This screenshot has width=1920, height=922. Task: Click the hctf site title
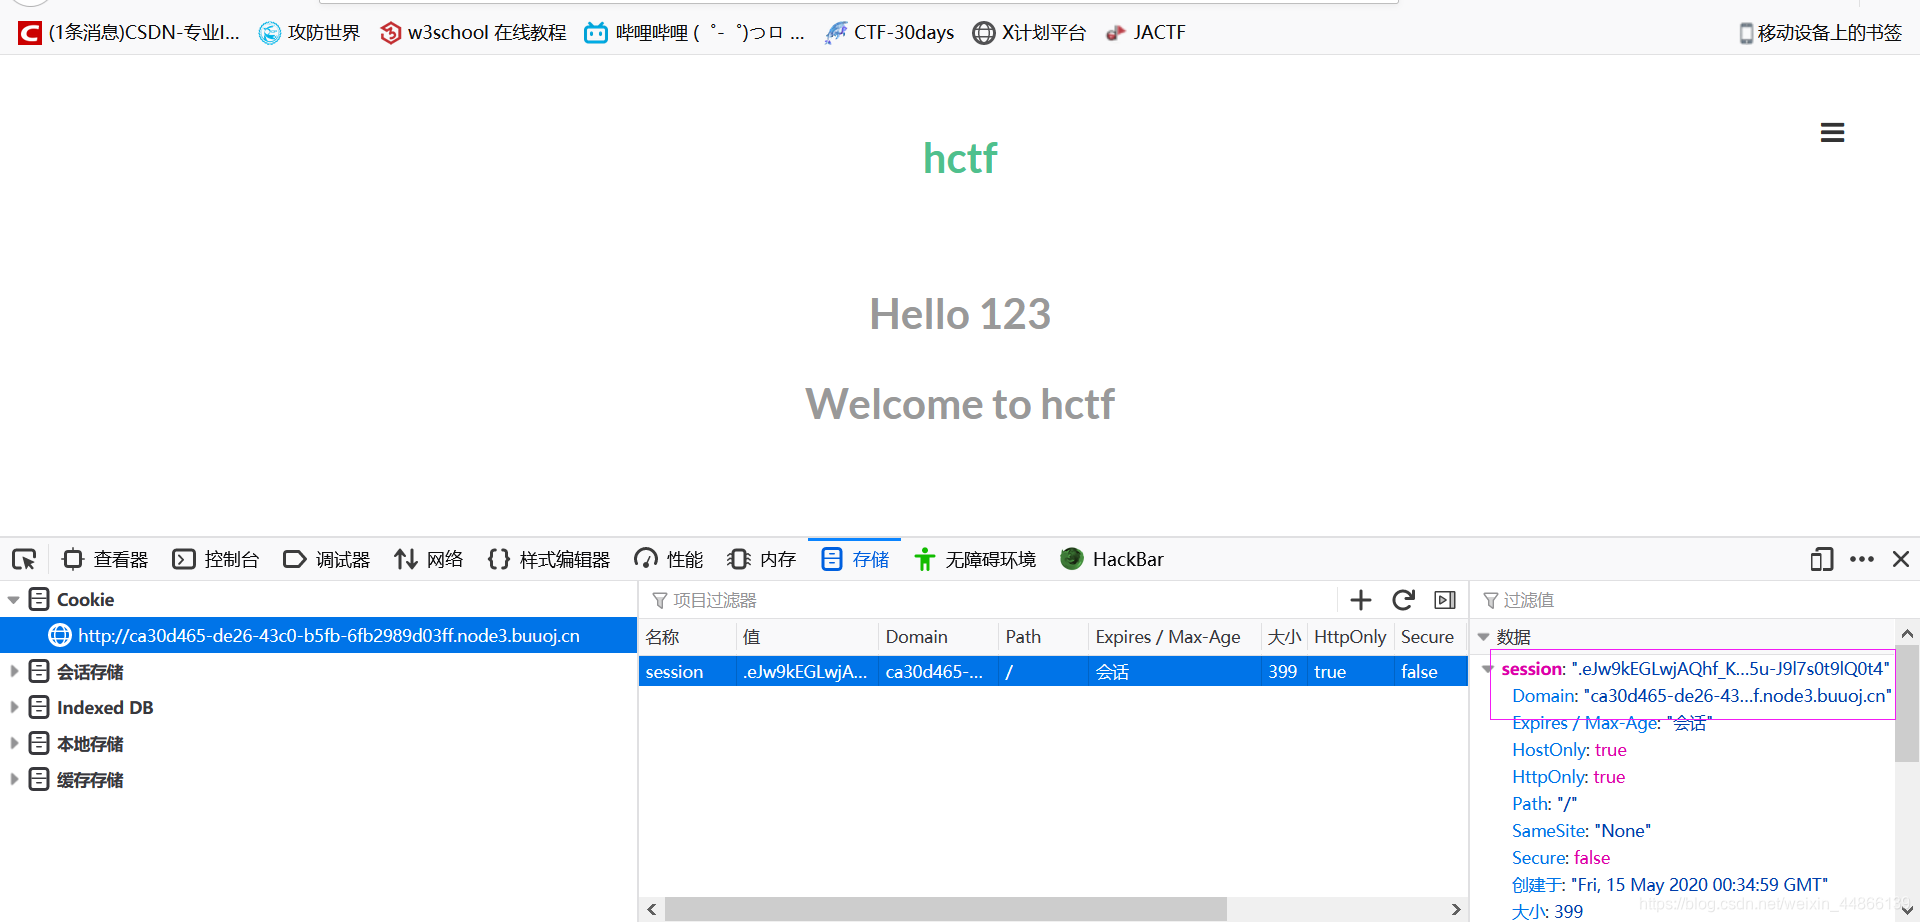tap(960, 158)
